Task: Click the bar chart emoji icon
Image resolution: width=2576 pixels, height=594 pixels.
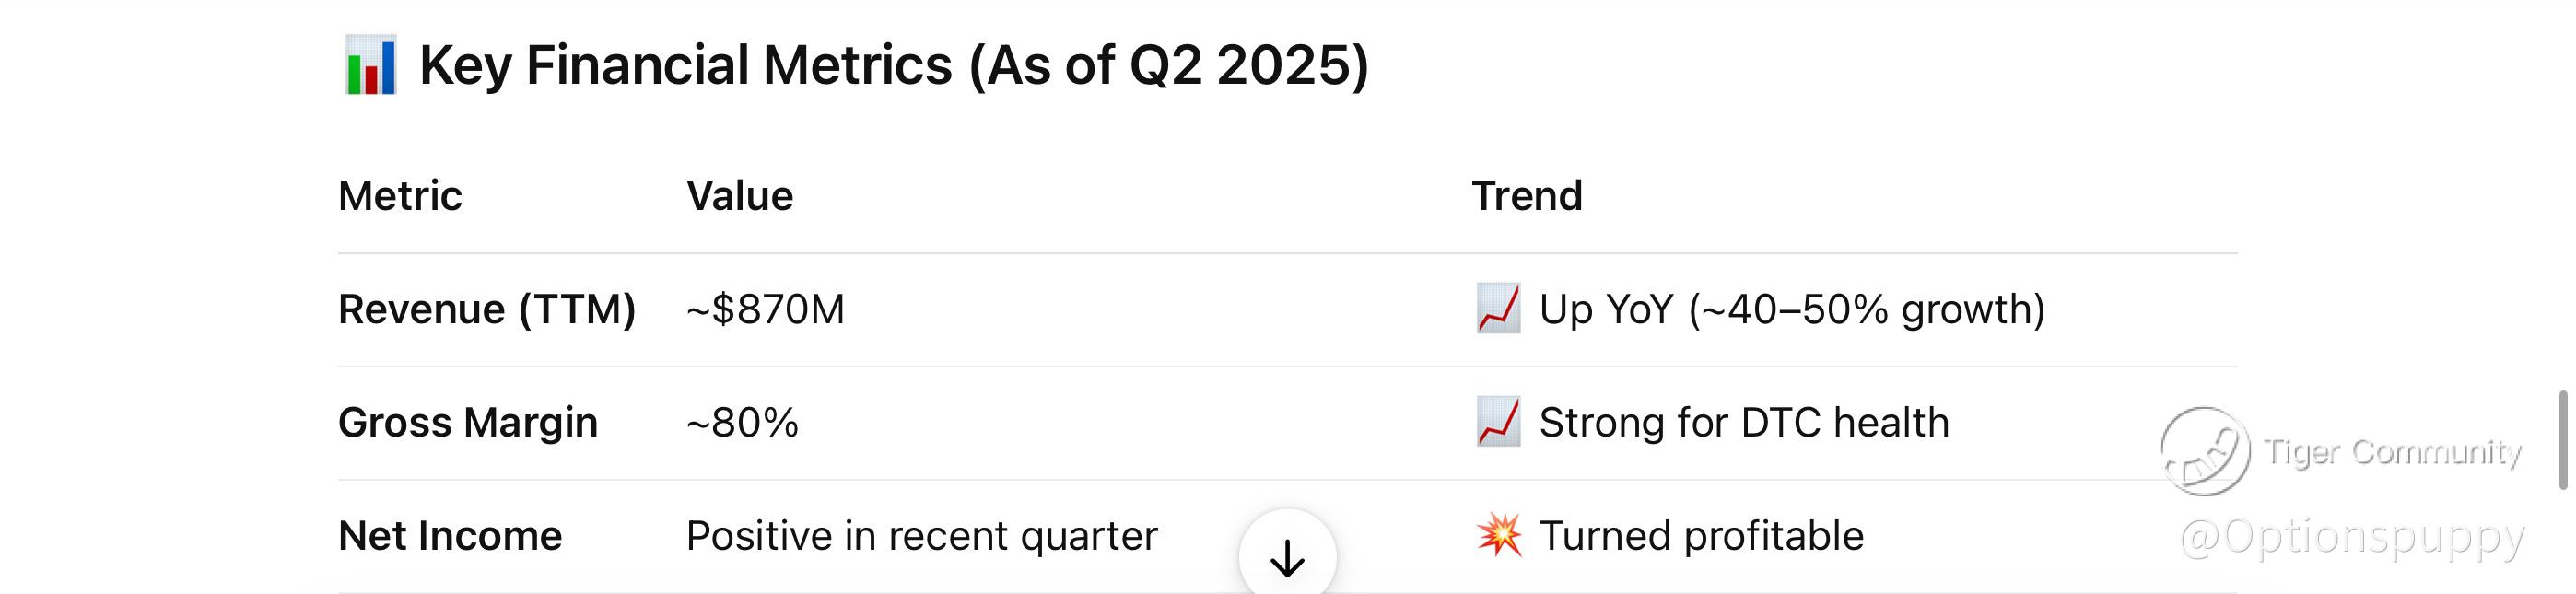Action: (371, 65)
